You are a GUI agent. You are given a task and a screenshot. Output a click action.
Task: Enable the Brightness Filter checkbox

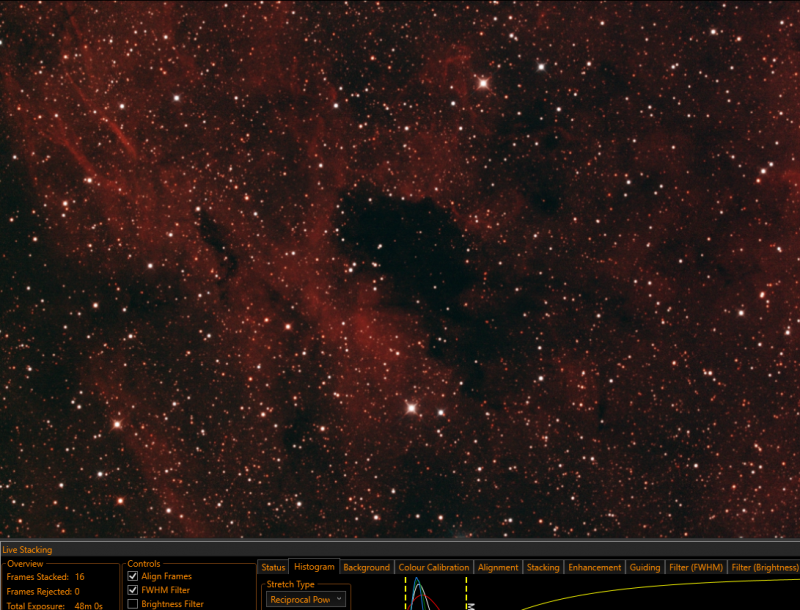pyautogui.click(x=133, y=604)
